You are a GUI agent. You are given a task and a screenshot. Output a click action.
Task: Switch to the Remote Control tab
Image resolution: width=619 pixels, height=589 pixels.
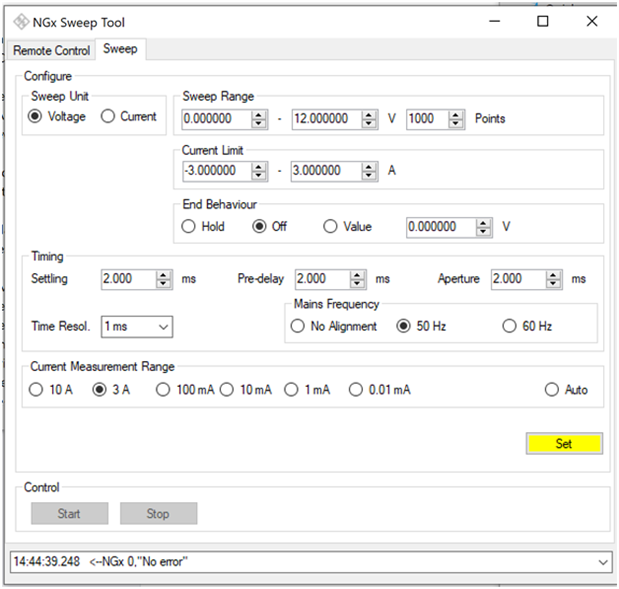click(51, 51)
